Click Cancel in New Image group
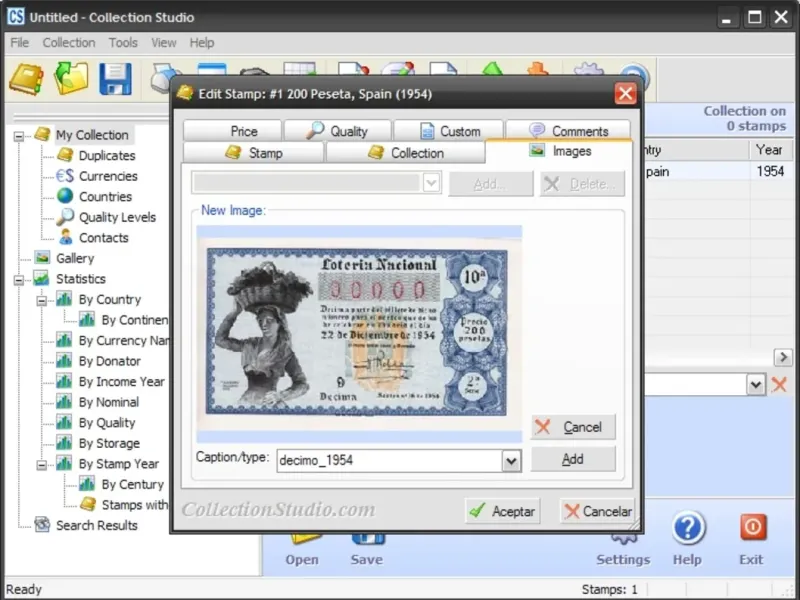This screenshot has width=800, height=600. point(573,427)
